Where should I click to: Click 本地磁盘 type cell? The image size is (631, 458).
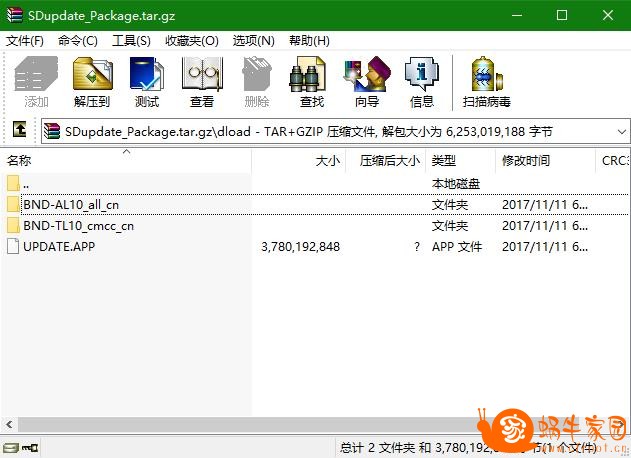point(456,184)
